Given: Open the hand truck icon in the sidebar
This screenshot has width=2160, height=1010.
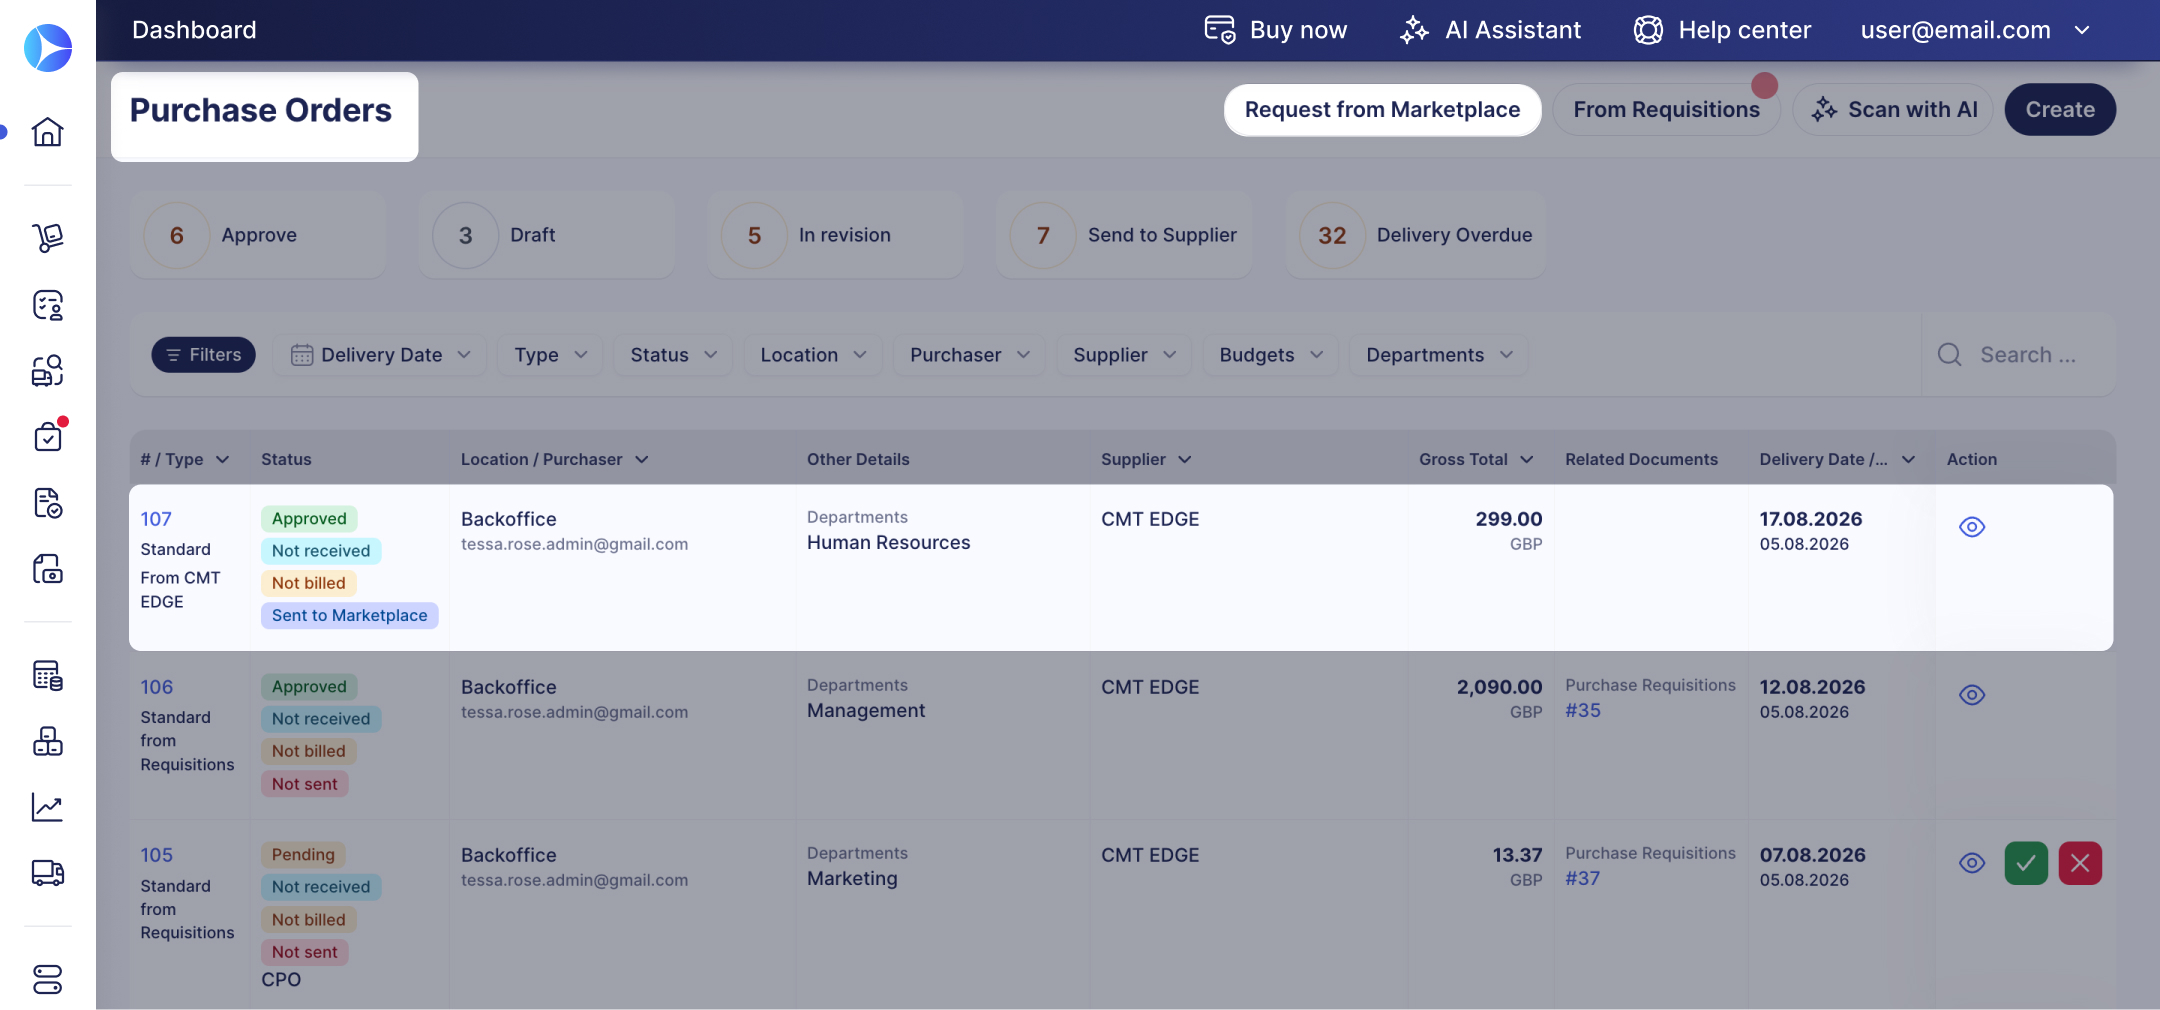Looking at the screenshot, I should pos(47,237).
